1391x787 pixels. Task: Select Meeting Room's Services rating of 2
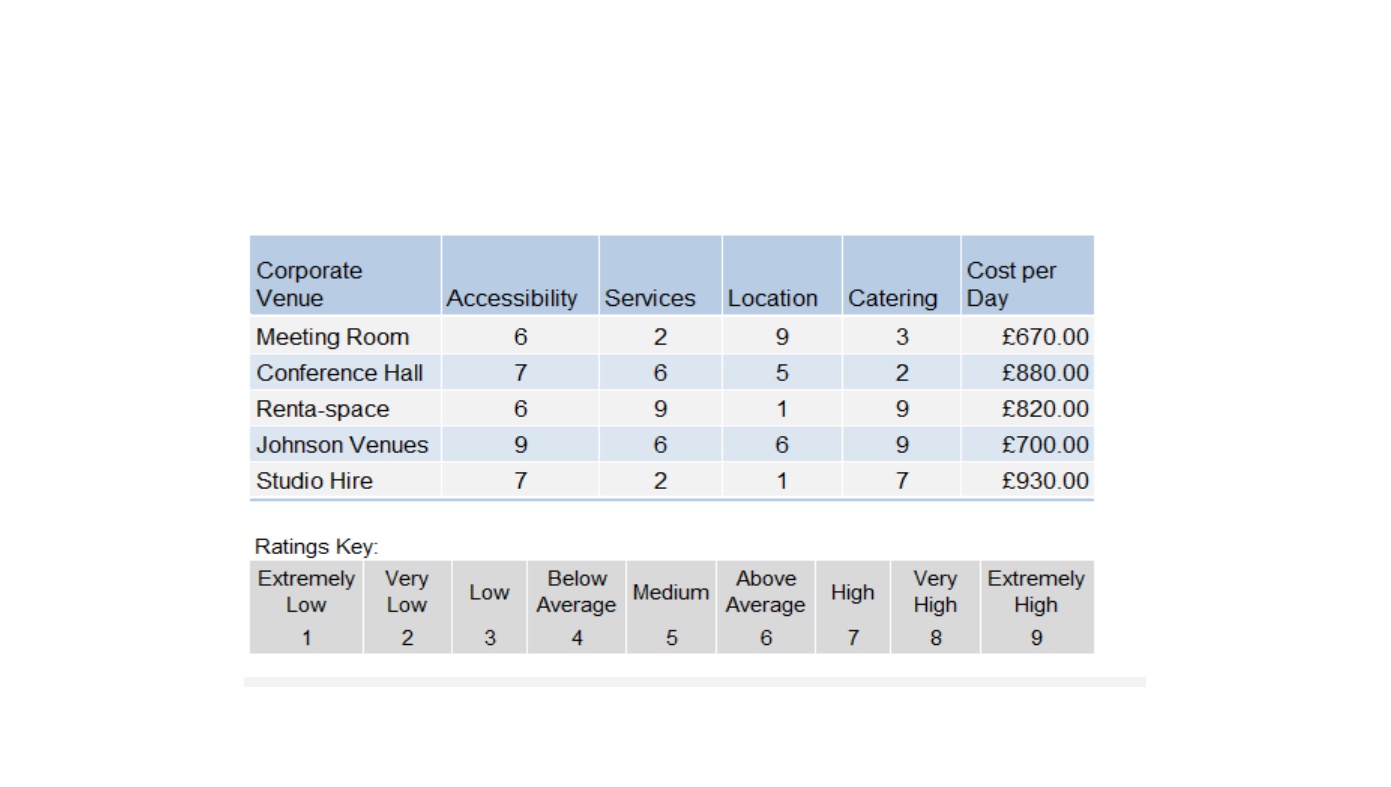(660, 338)
